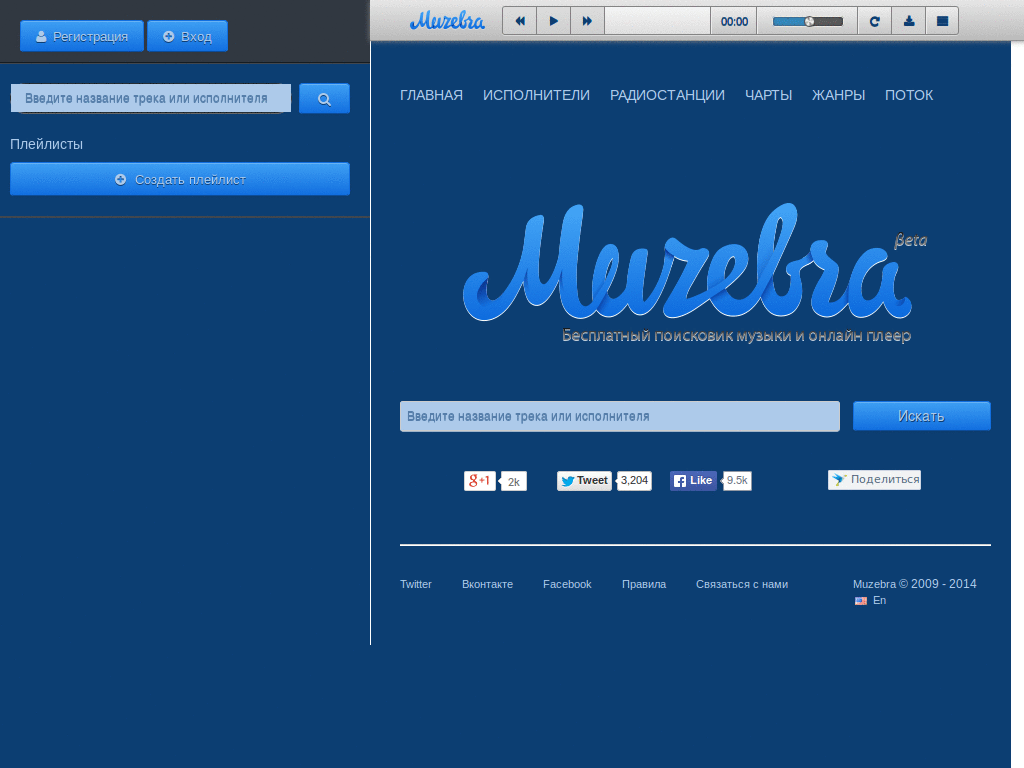Click the US flag language icon
This screenshot has height=768, width=1024.
(x=861, y=601)
